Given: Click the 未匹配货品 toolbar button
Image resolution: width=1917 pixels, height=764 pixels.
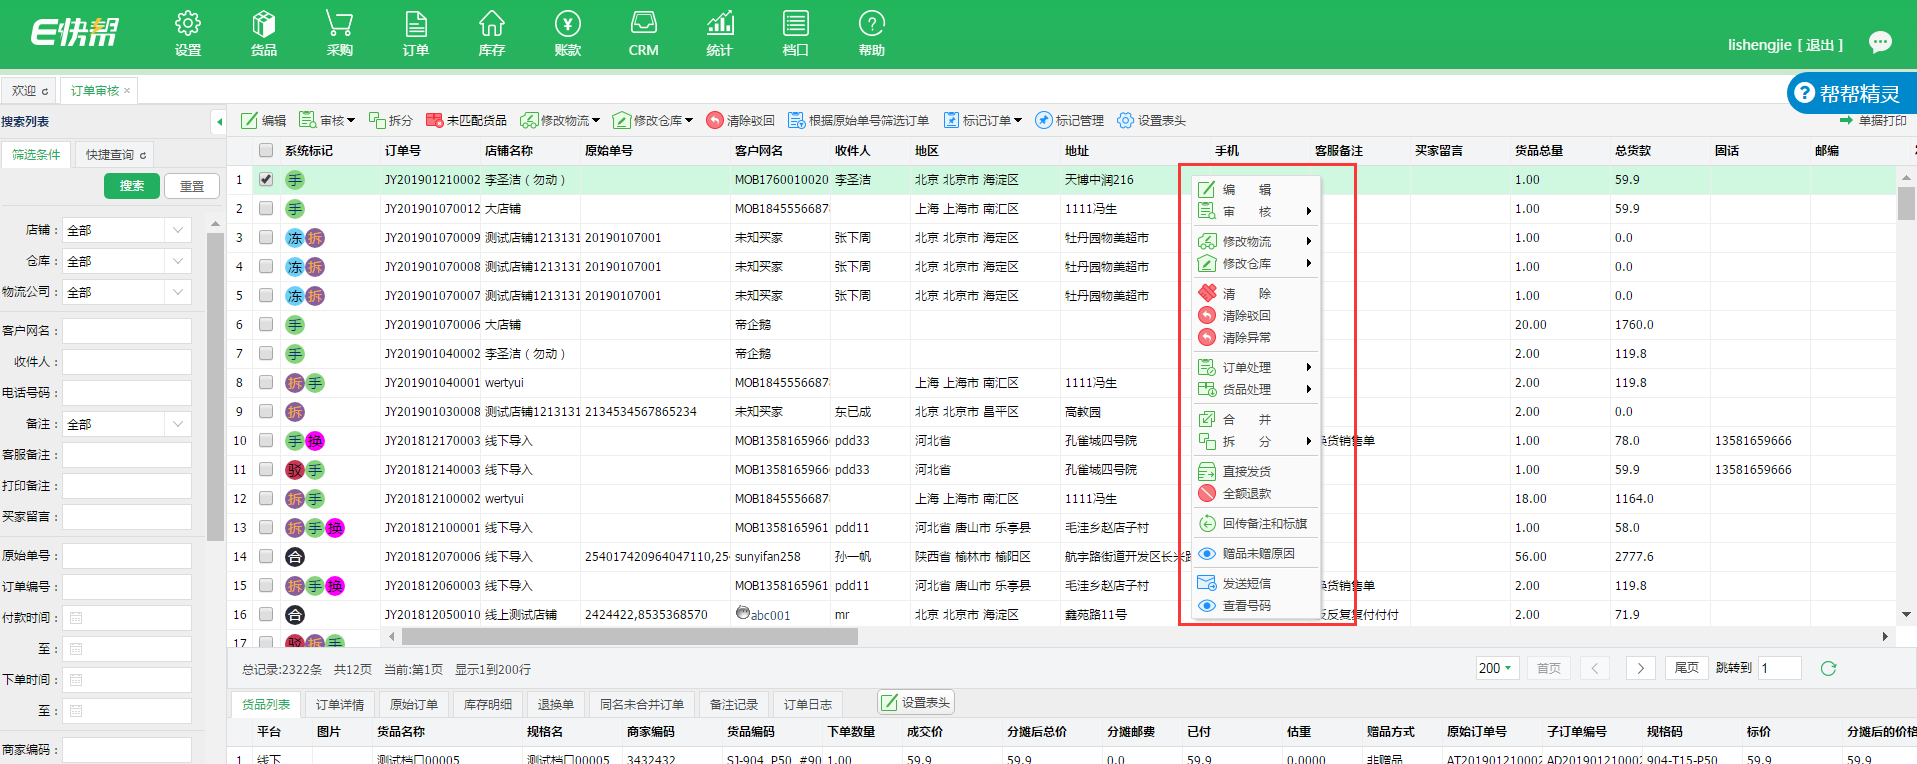Looking at the screenshot, I should click(x=467, y=120).
